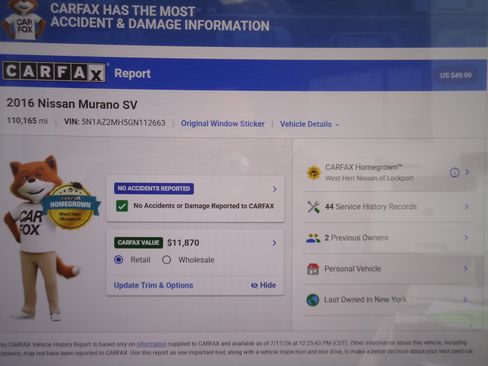Open the information link in the disclaimer
The height and width of the screenshot is (366, 488).
pyautogui.click(x=152, y=344)
